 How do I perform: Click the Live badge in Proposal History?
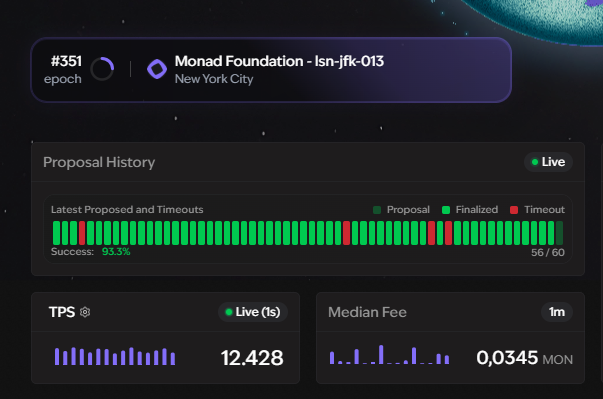pyautogui.click(x=548, y=162)
